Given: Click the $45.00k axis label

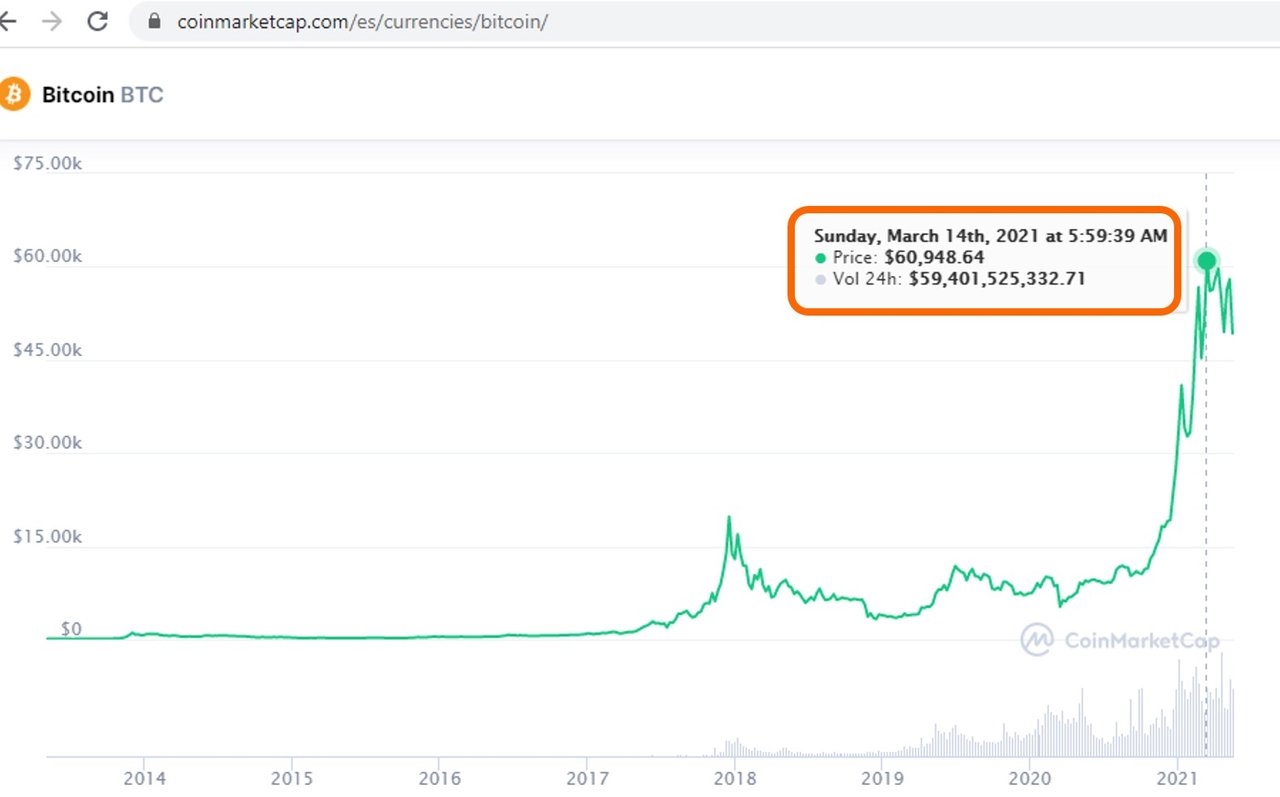Looking at the screenshot, I should tap(47, 350).
